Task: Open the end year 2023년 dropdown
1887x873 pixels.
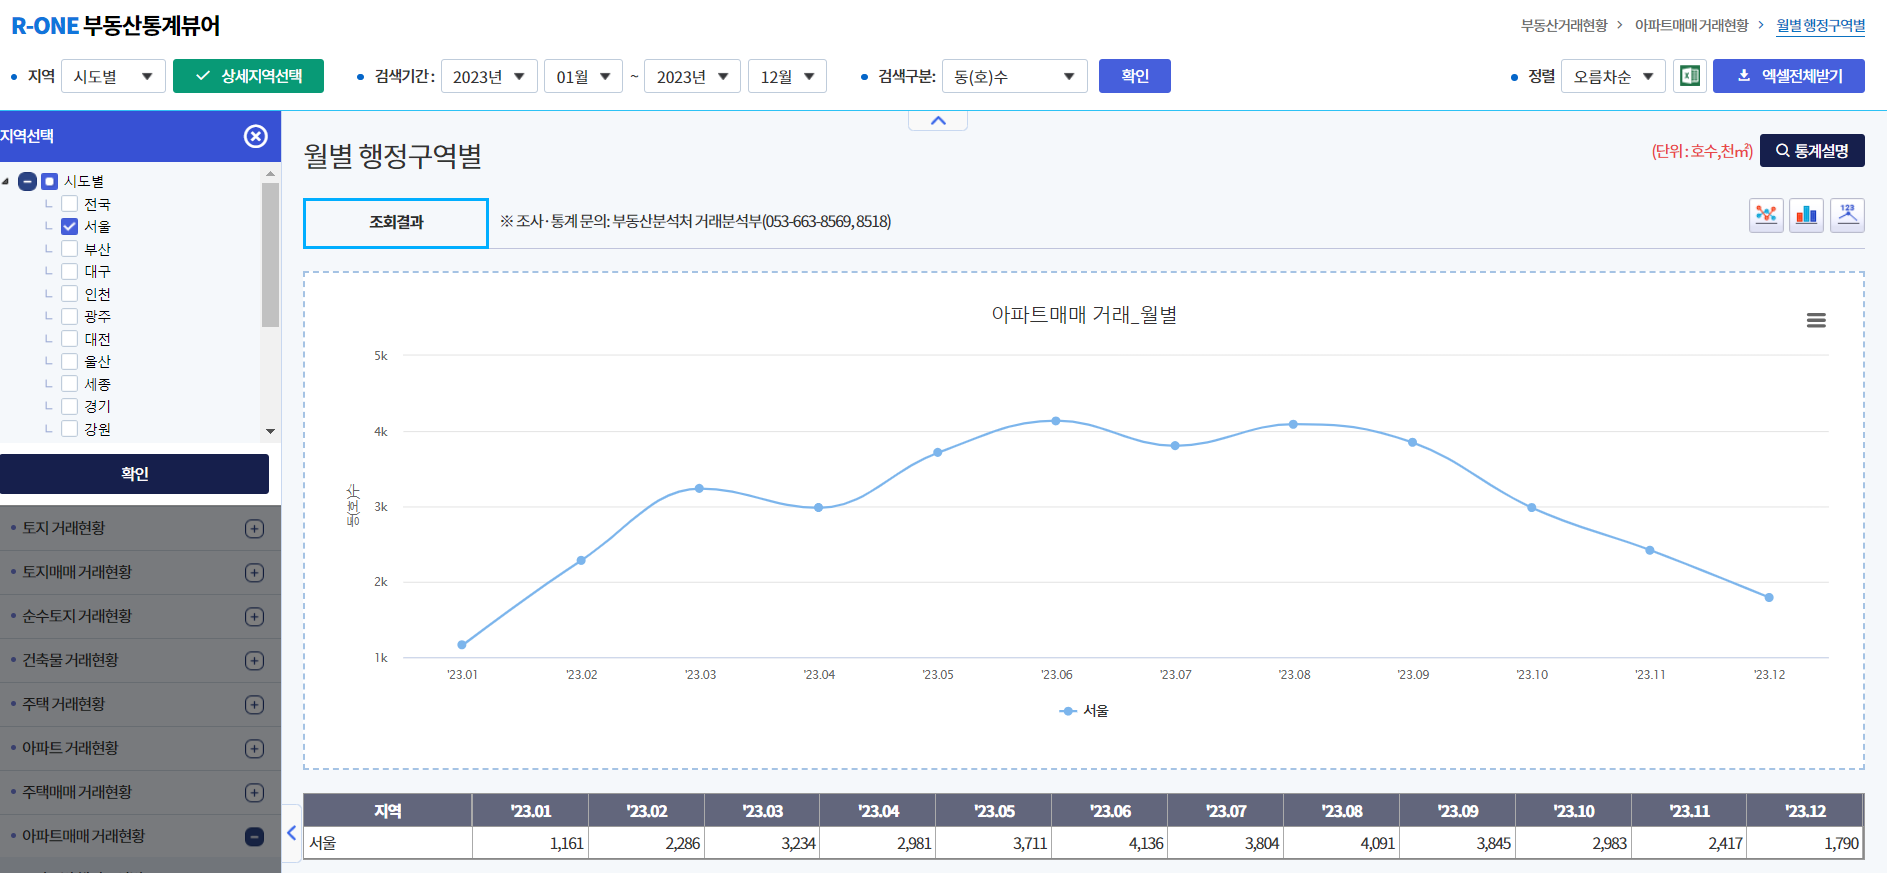Action: pos(692,76)
